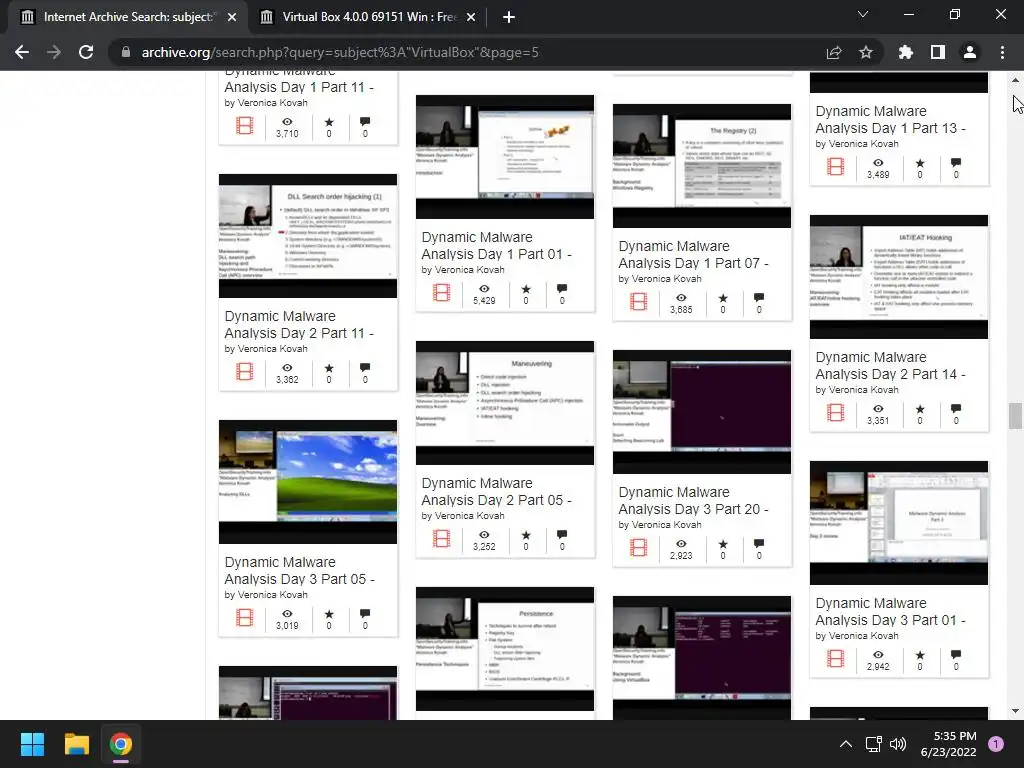The width and height of the screenshot is (1024, 768).
Task: Close the Internet Archive Search tab
Action: (232, 17)
